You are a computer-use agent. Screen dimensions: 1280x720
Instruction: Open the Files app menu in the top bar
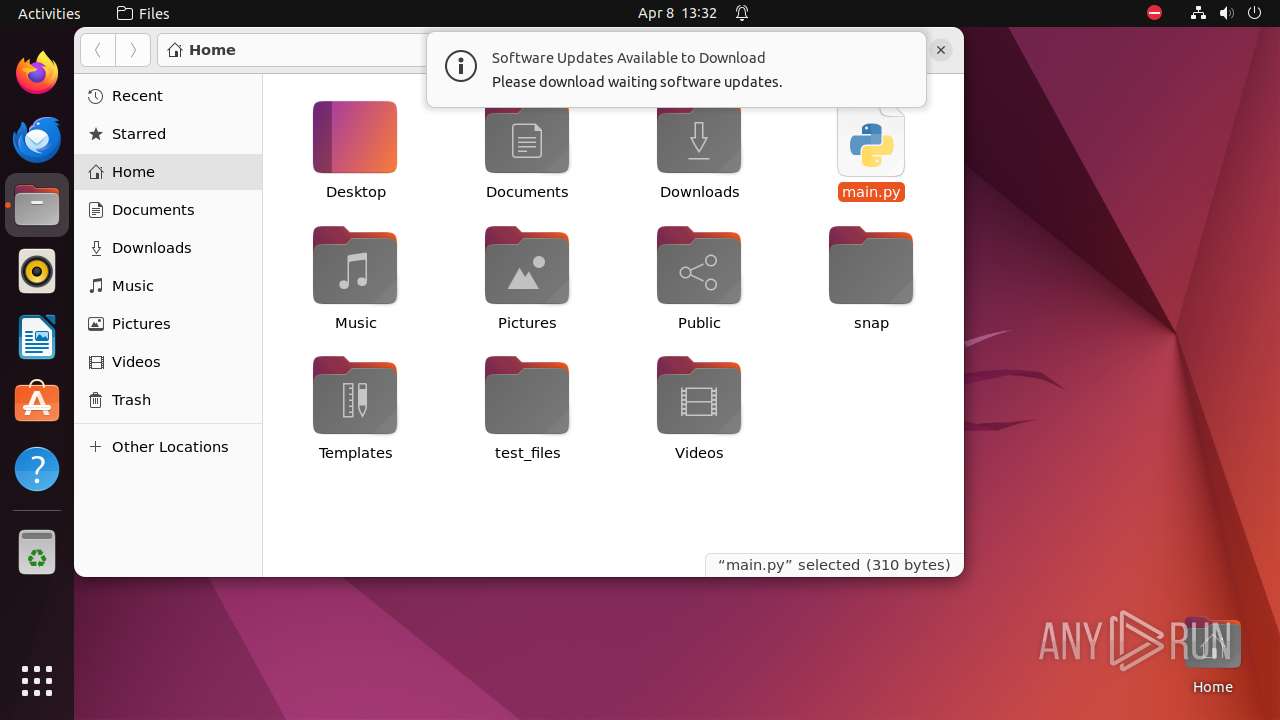tap(143, 13)
